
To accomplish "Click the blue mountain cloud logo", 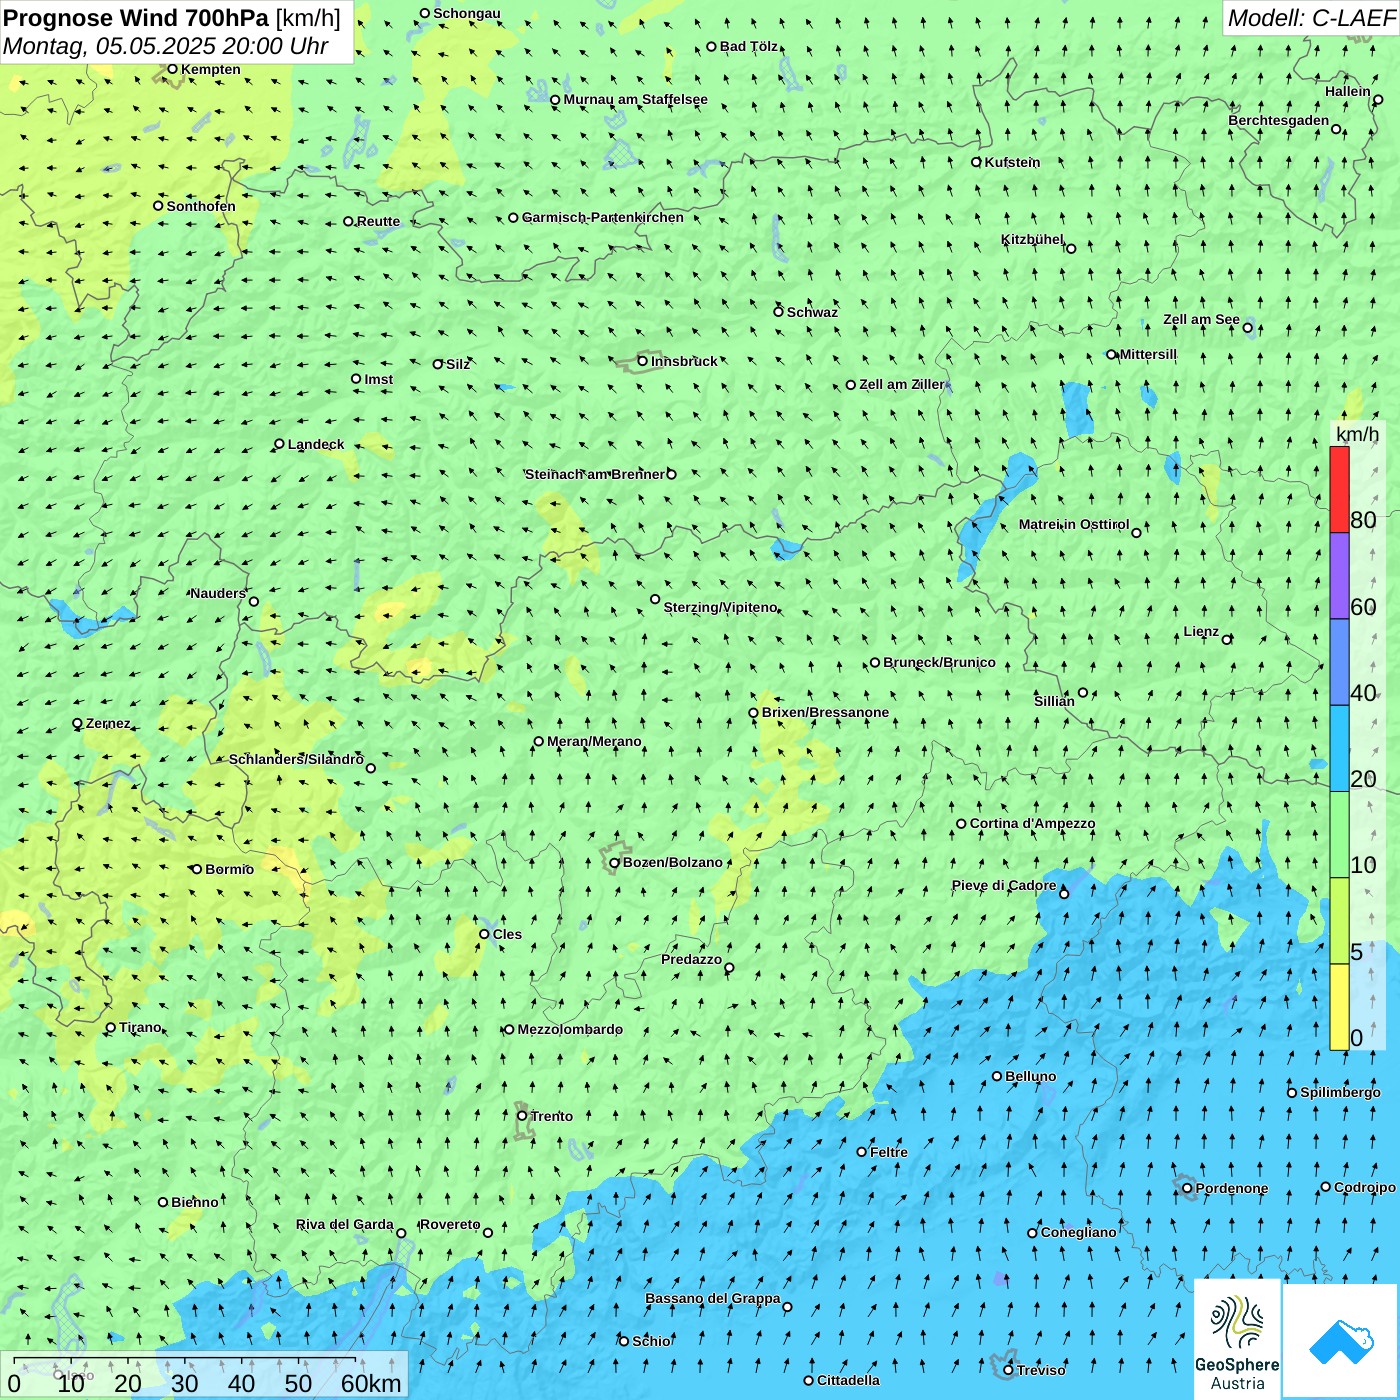I will pos(1341,1341).
